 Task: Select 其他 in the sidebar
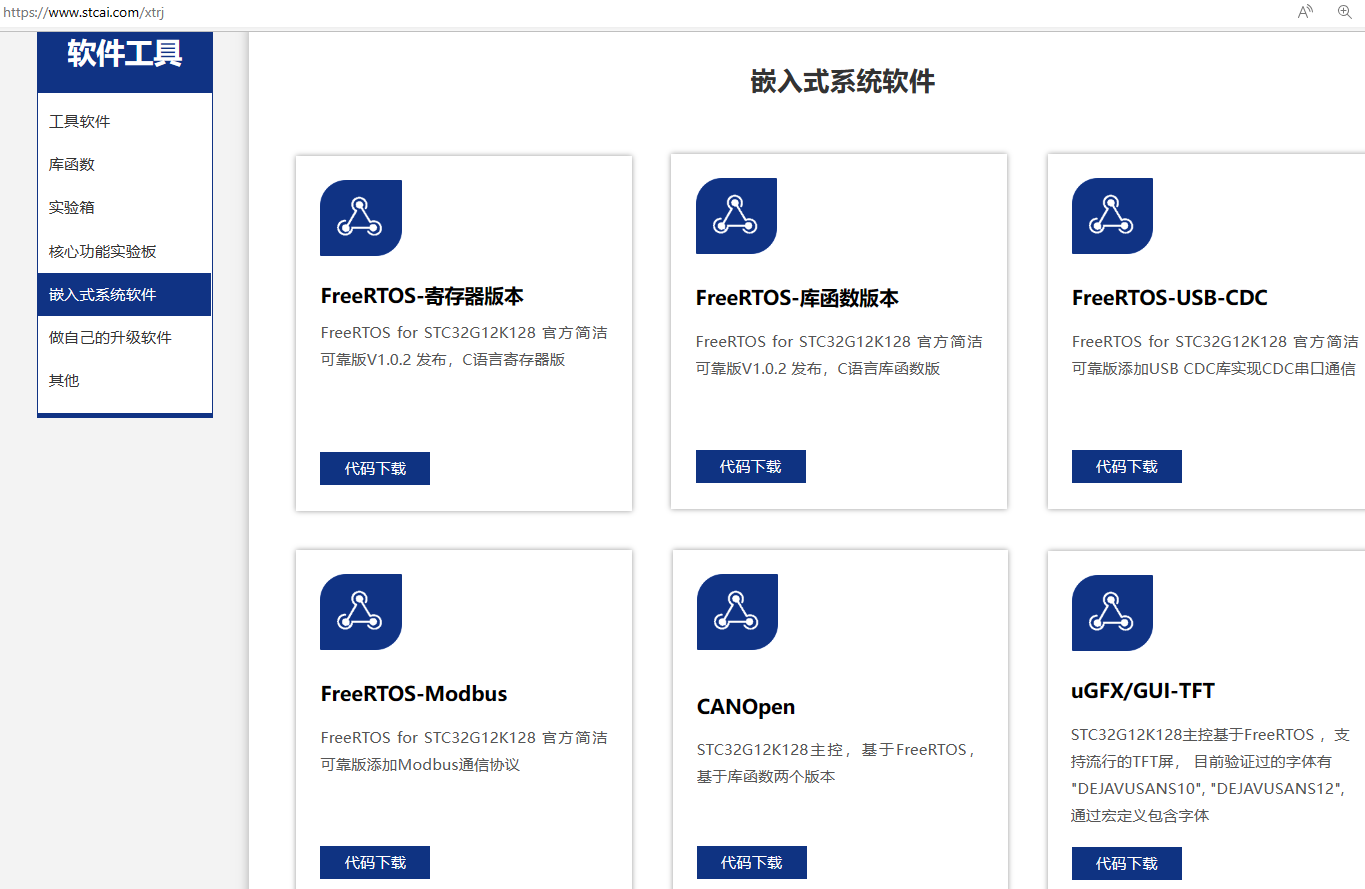point(124,380)
